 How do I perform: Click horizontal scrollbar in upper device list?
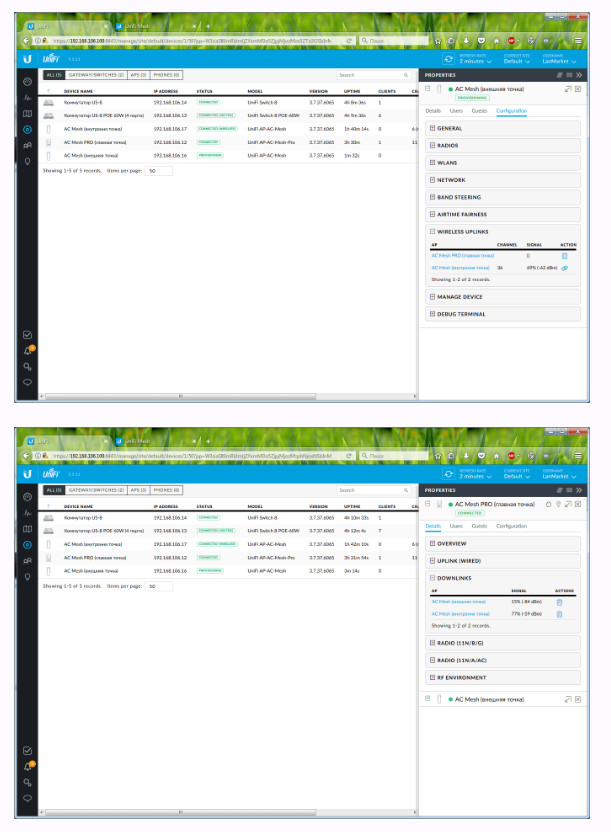click(x=180, y=396)
